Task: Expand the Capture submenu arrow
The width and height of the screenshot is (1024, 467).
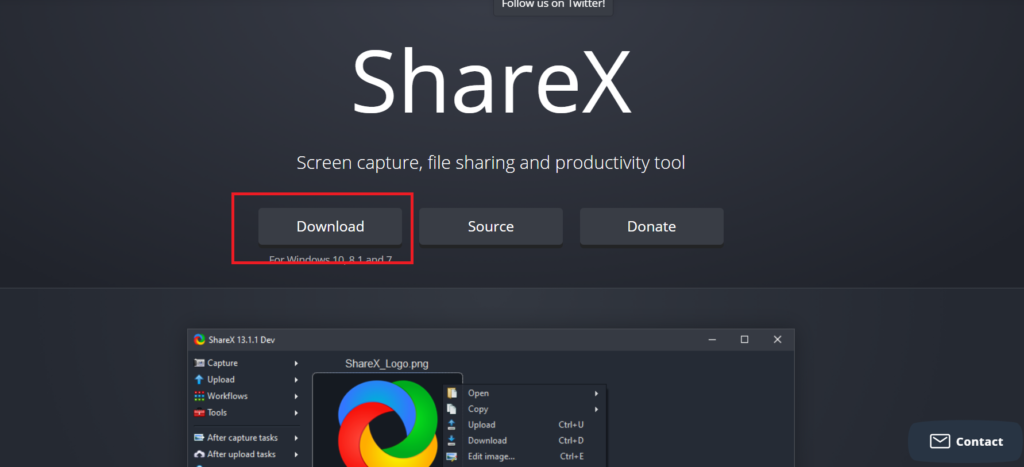Action: pos(296,363)
